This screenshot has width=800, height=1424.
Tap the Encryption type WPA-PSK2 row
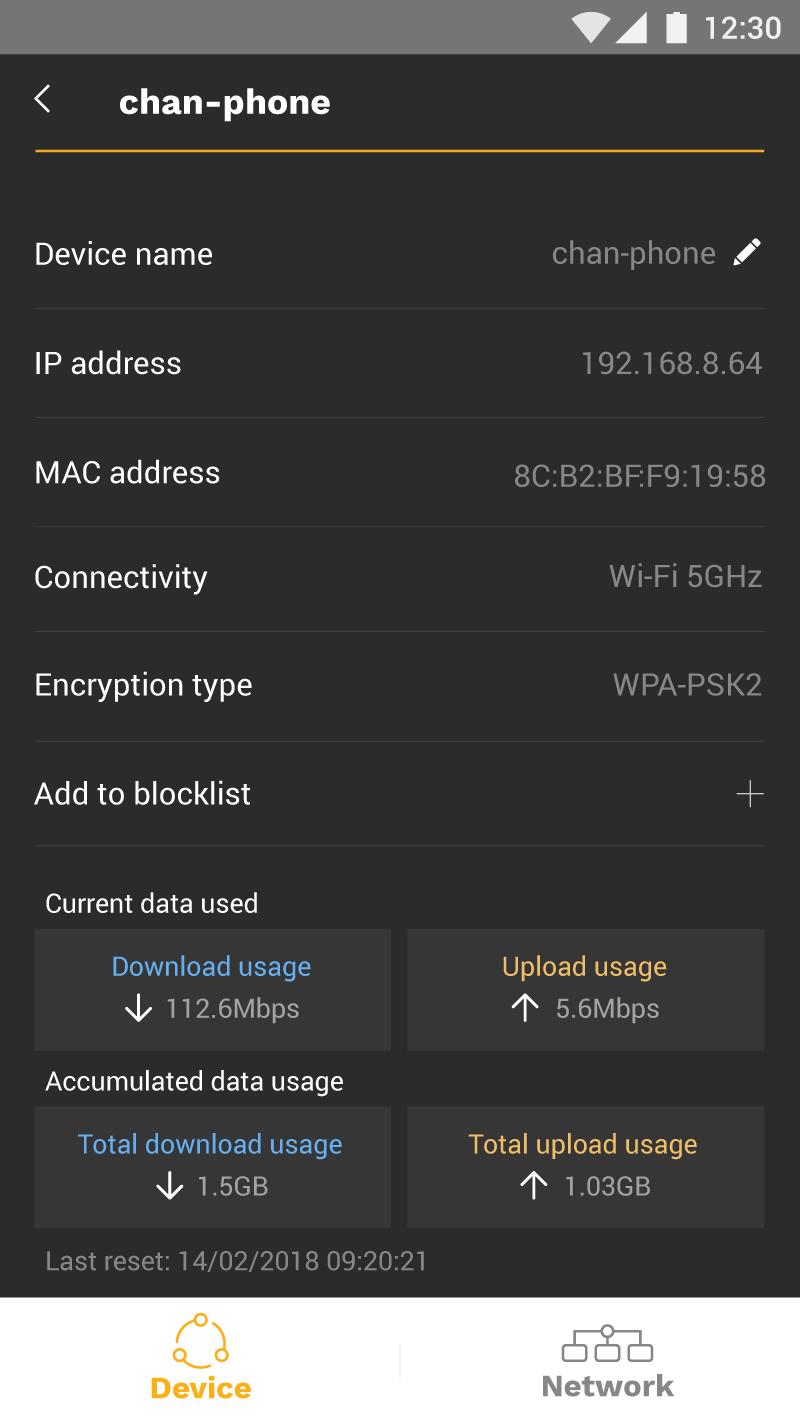[399, 686]
